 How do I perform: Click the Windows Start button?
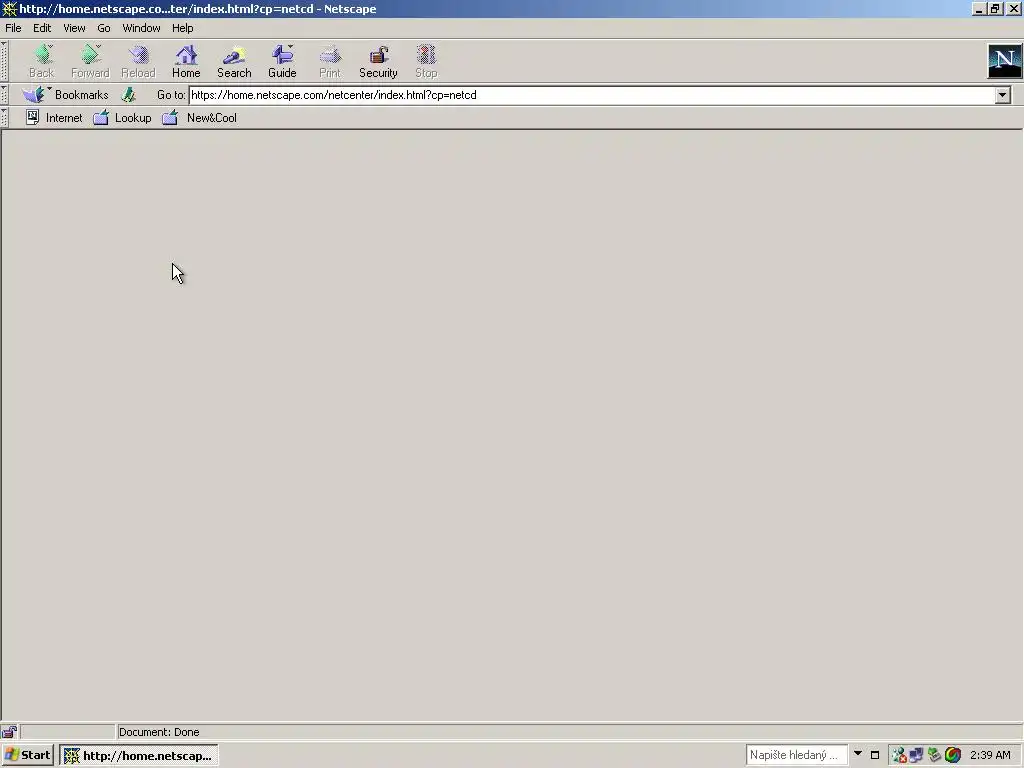click(x=27, y=755)
